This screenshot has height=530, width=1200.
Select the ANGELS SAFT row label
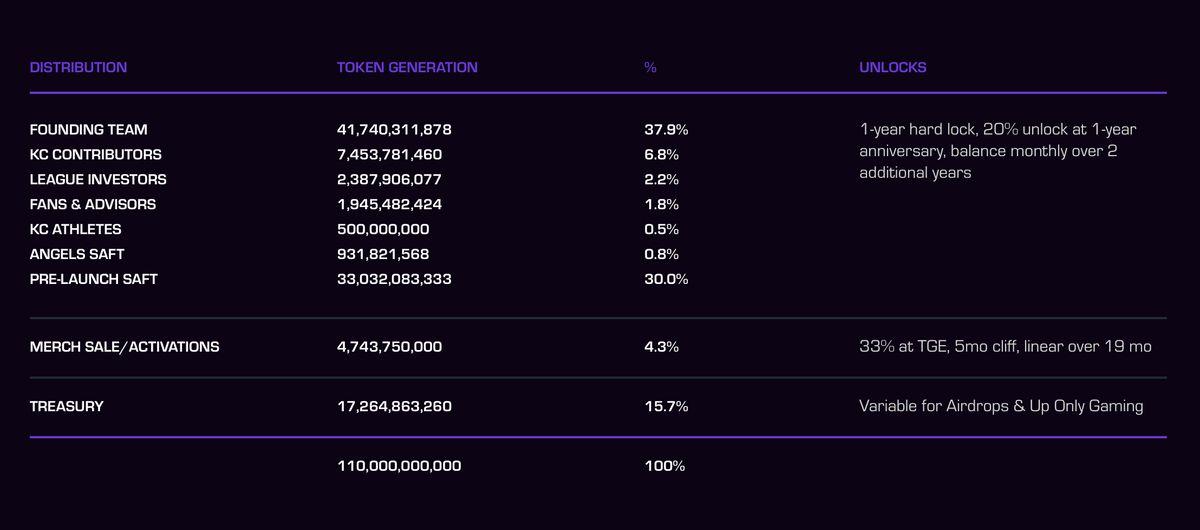tap(77, 254)
